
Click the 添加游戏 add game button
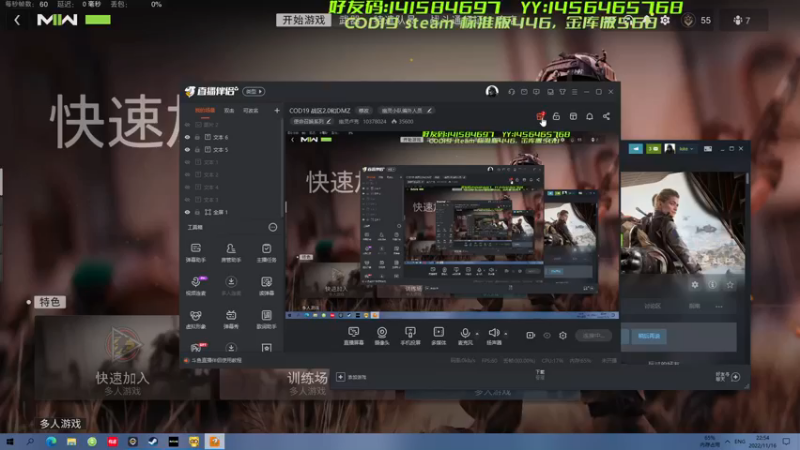click(x=352, y=377)
